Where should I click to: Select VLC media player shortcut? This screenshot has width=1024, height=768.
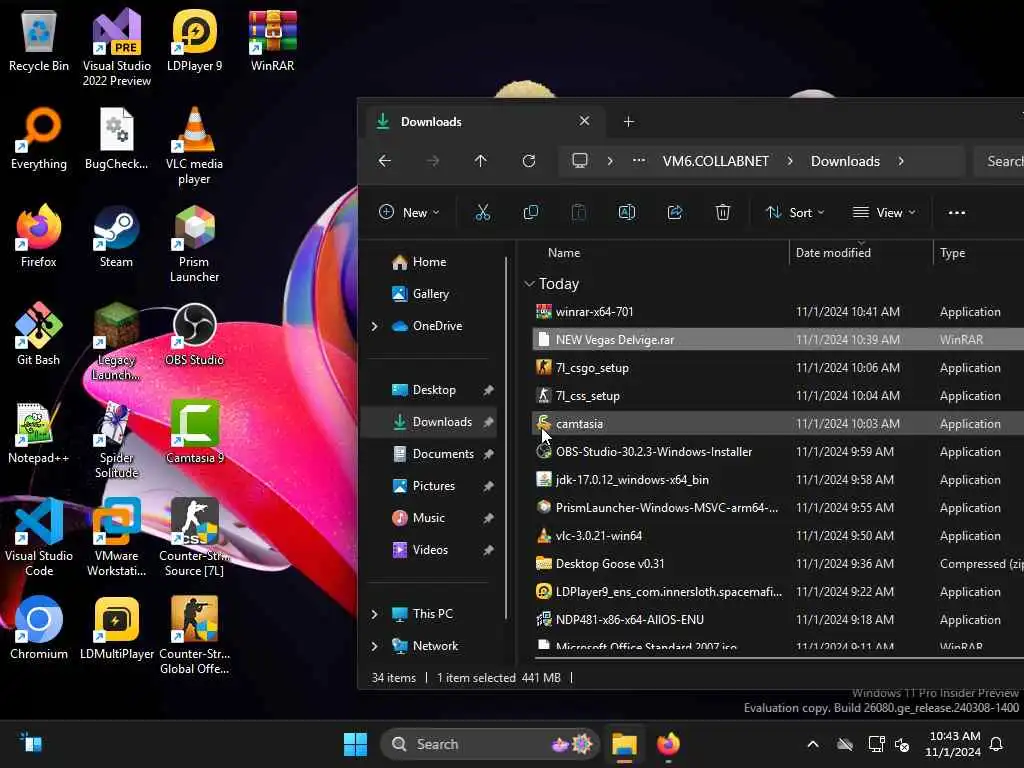tap(195, 146)
